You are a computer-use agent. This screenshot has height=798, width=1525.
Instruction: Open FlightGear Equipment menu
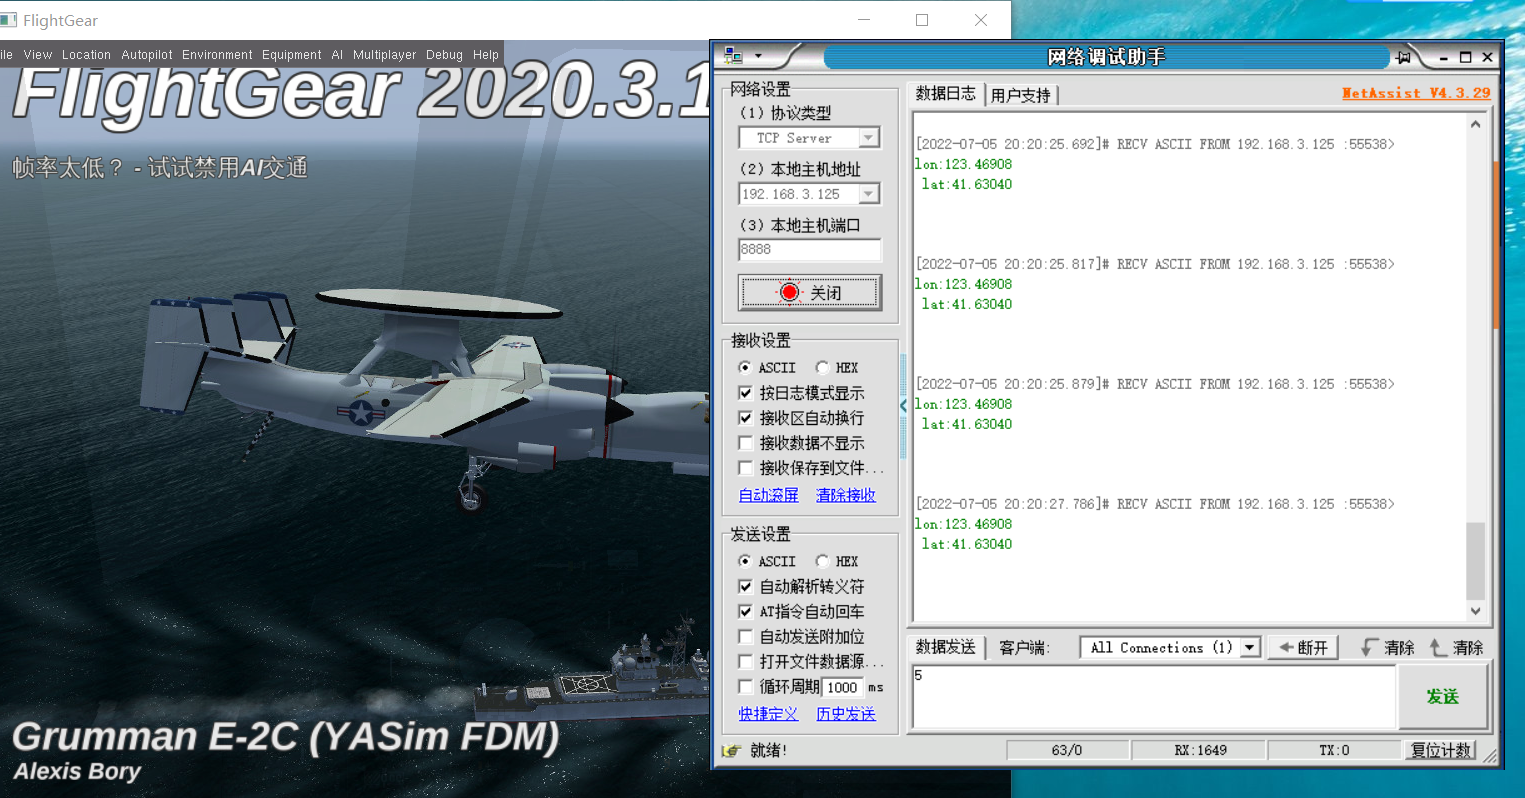(x=292, y=55)
